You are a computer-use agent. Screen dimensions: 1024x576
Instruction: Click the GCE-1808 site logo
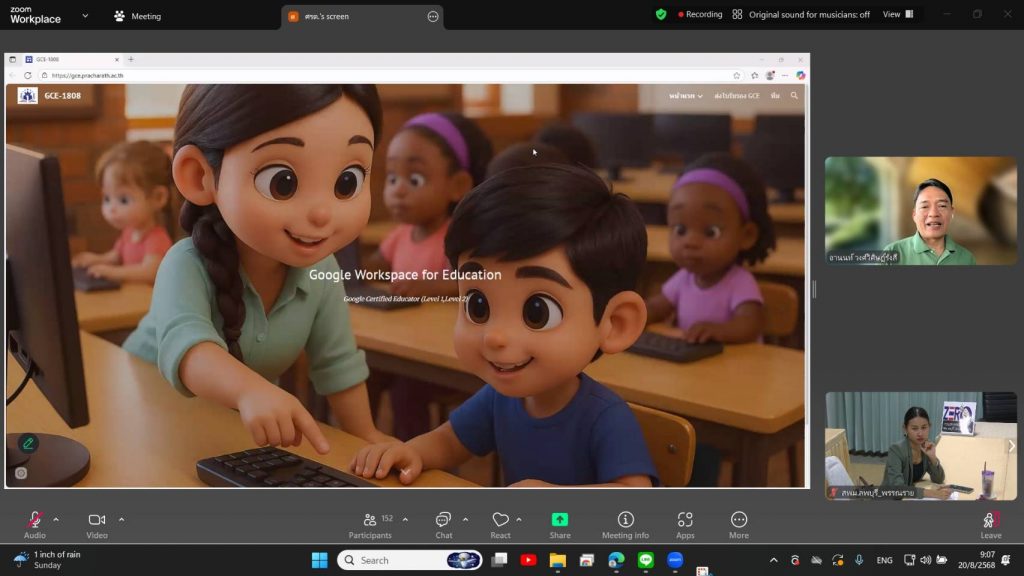pyautogui.click(x=27, y=96)
